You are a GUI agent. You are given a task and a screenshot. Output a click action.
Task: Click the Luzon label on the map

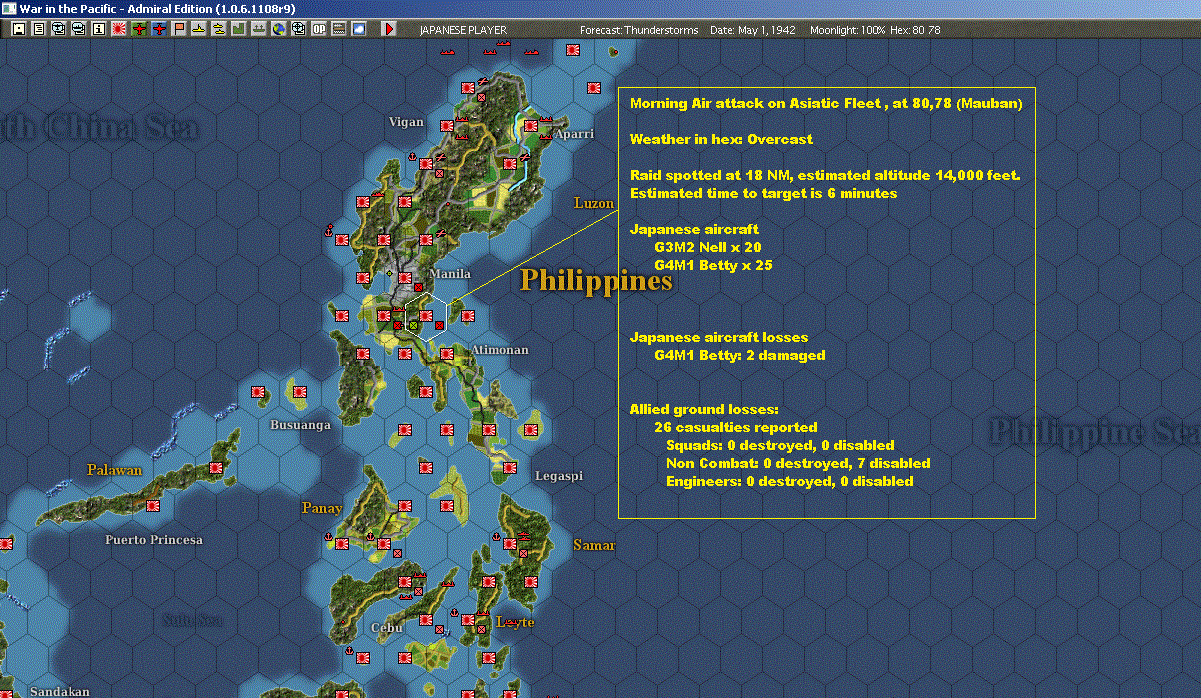point(594,203)
